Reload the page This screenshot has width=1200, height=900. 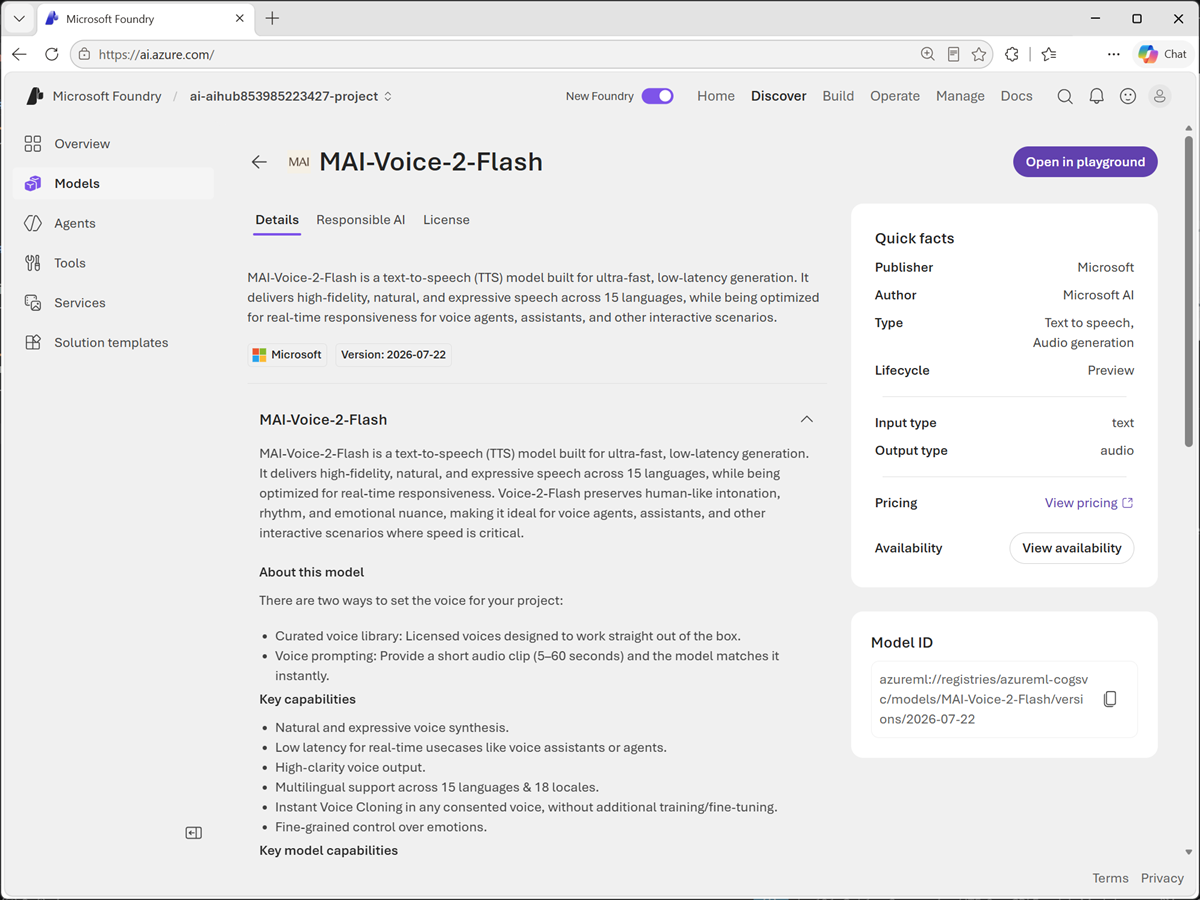point(51,54)
